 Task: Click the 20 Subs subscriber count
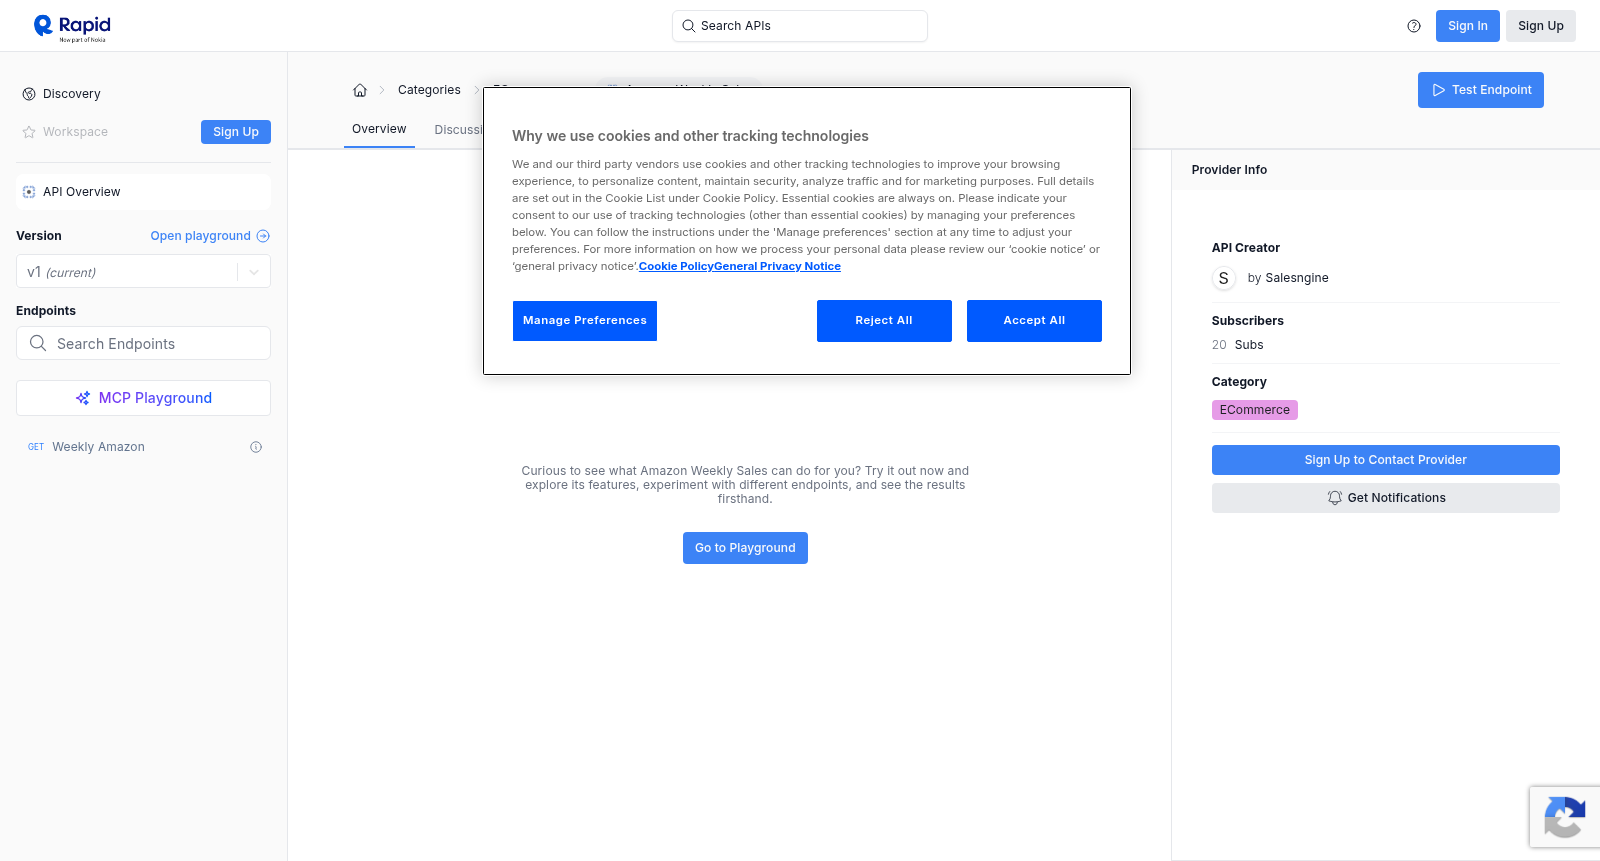coord(1237,345)
